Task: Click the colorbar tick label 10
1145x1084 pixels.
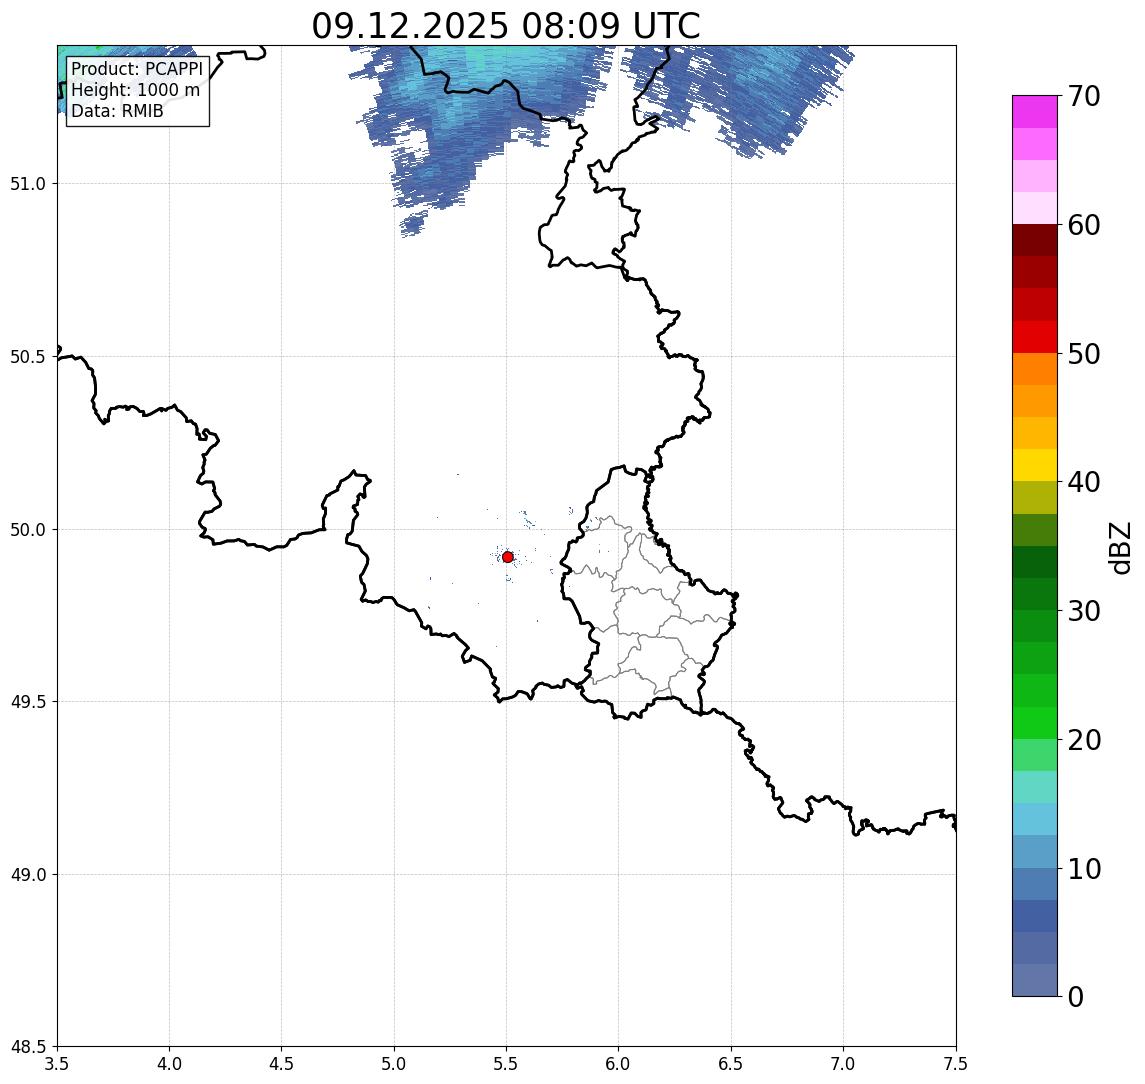Action: tap(1084, 869)
